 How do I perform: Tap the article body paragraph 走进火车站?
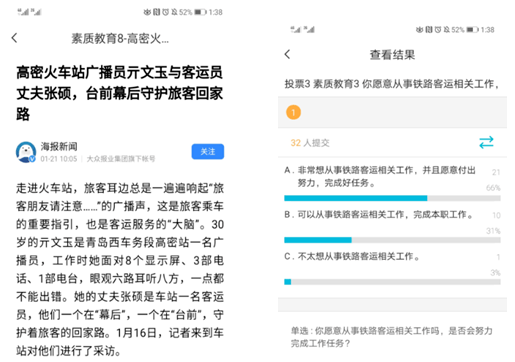click(120, 269)
